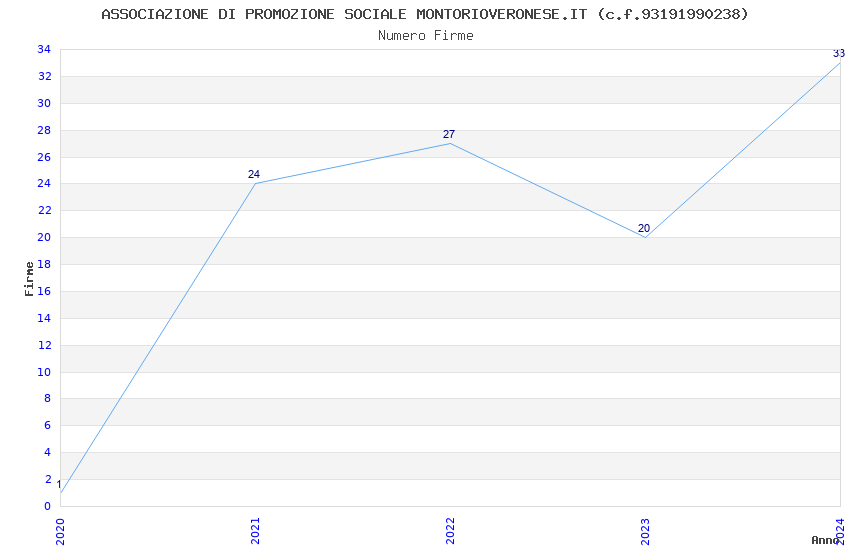The height and width of the screenshot is (550, 850).
Task: Click the 'Numero Firme' subtitle
Action: click(x=426, y=36)
